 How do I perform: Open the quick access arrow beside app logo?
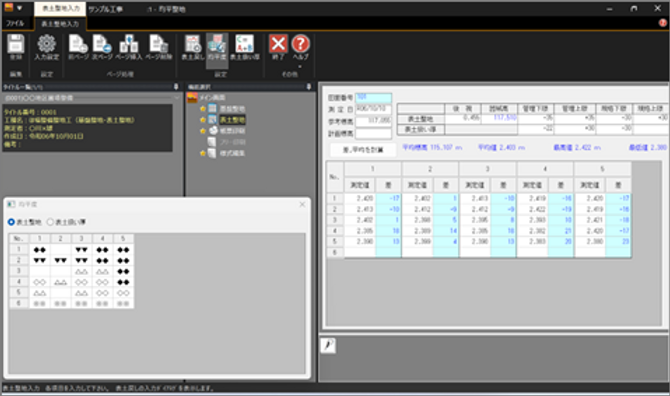click(x=19, y=8)
